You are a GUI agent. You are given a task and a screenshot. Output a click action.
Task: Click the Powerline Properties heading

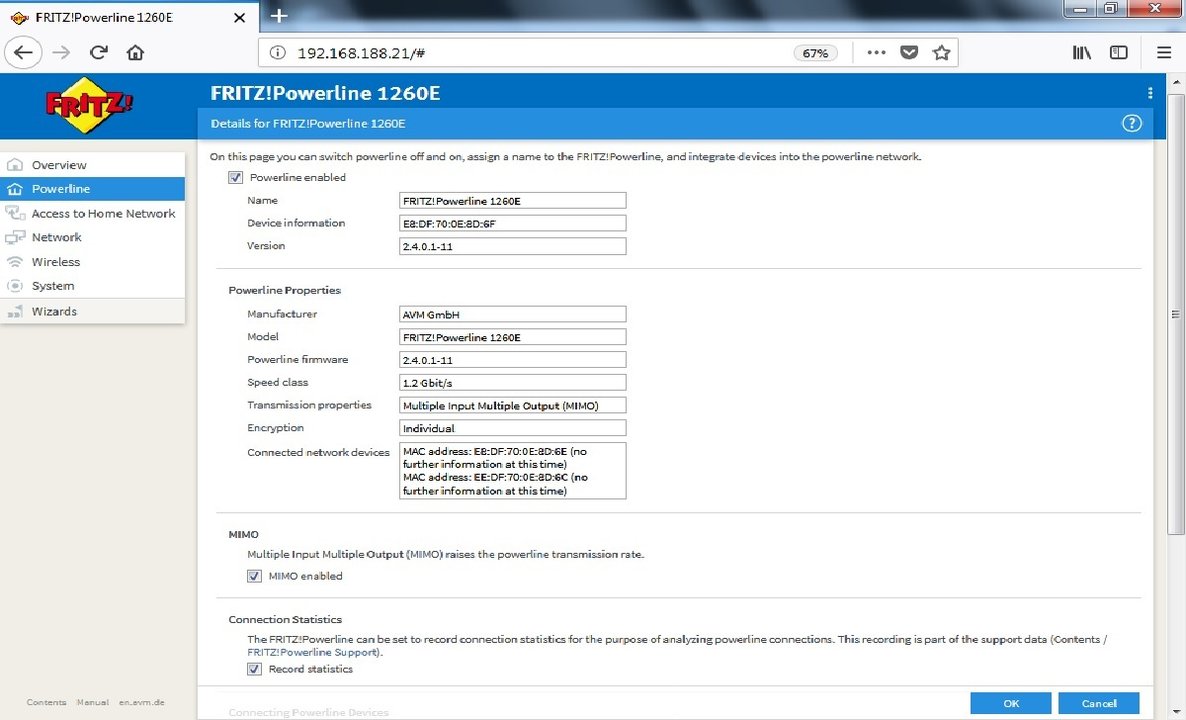(x=284, y=290)
